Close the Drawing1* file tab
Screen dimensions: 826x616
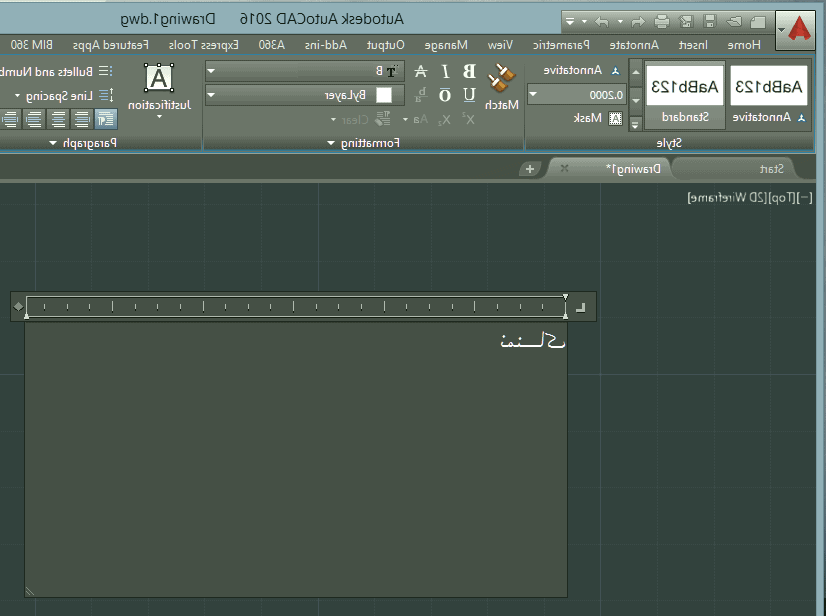pos(564,169)
